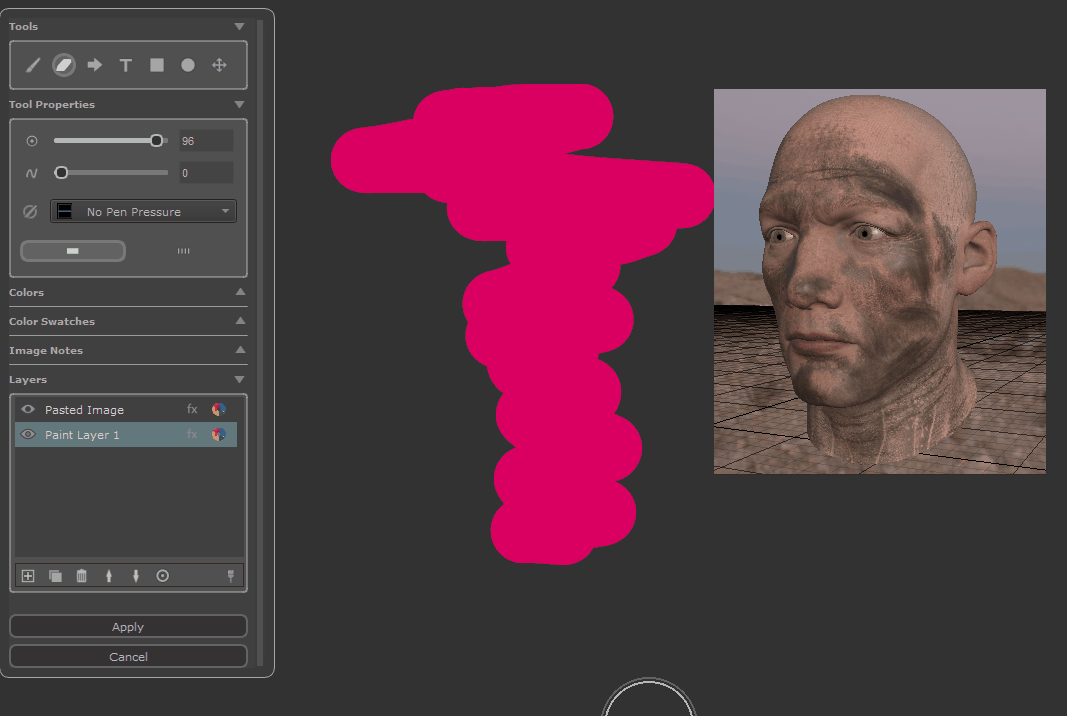
Task: Select the Move tool
Action: (x=219, y=65)
